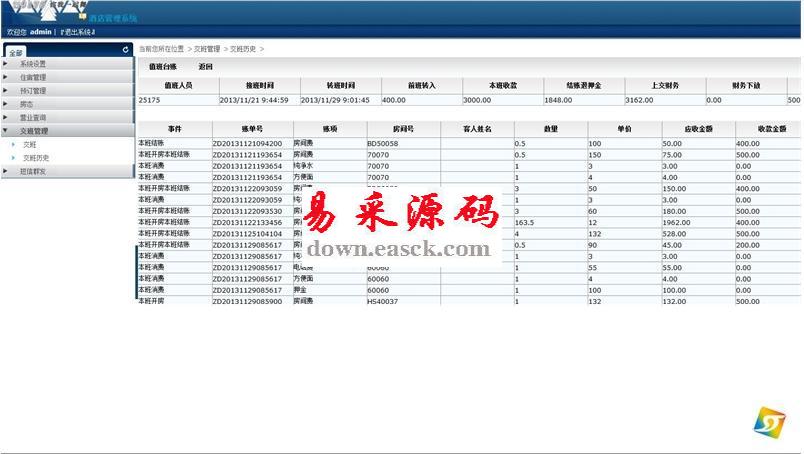Click the arrow icon beside 交班 submenu
804x454 pixels.
[x=14, y=144]
